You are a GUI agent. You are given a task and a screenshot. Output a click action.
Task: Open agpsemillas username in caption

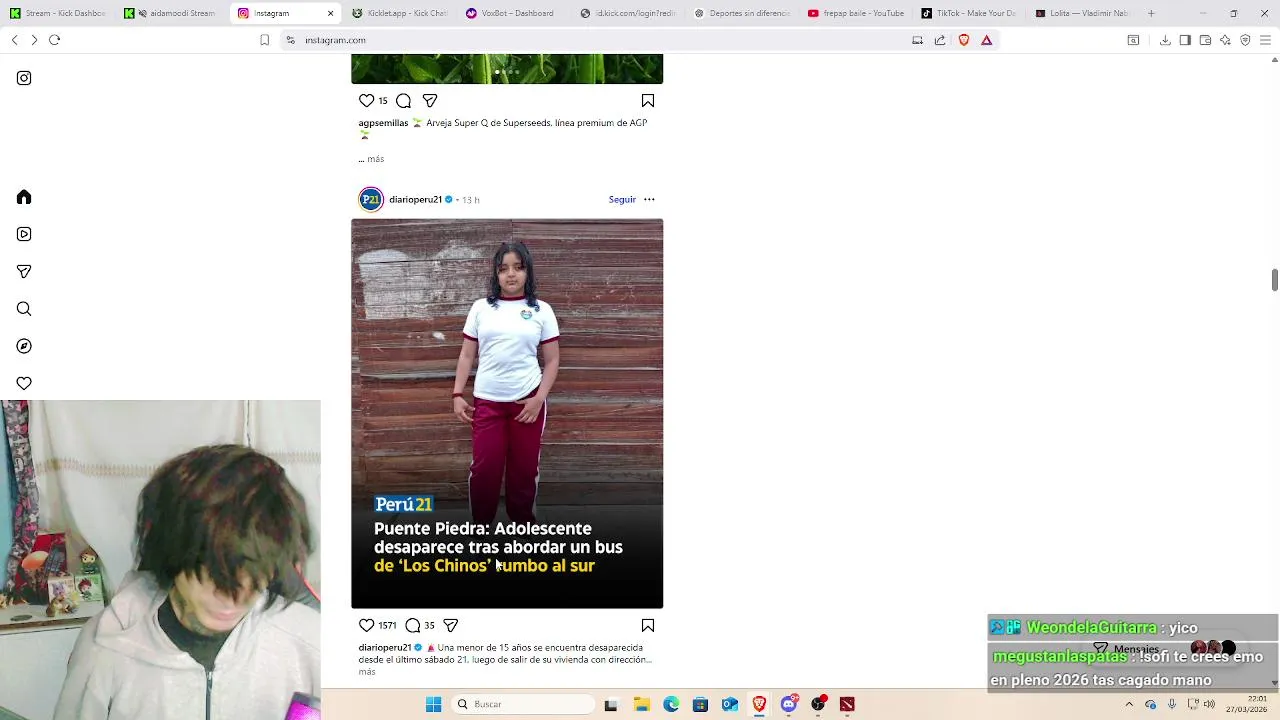coord(383,123)
